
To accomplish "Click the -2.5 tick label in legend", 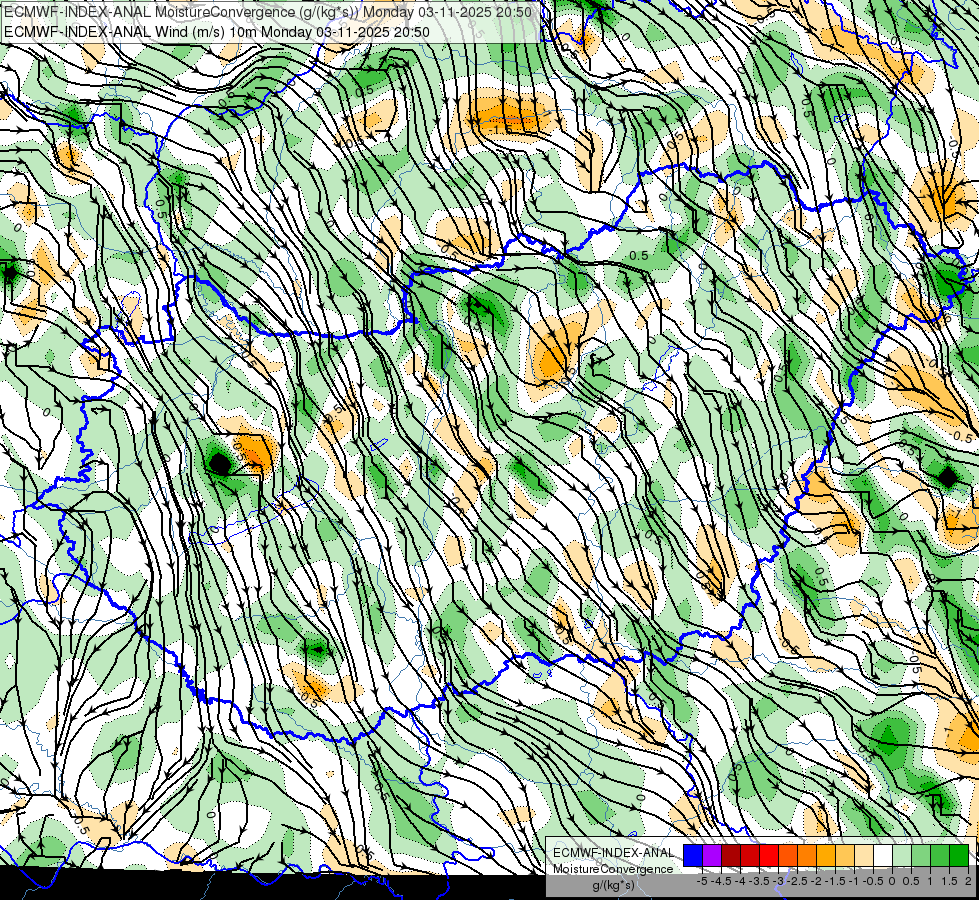I will click(x=798, y=881).
